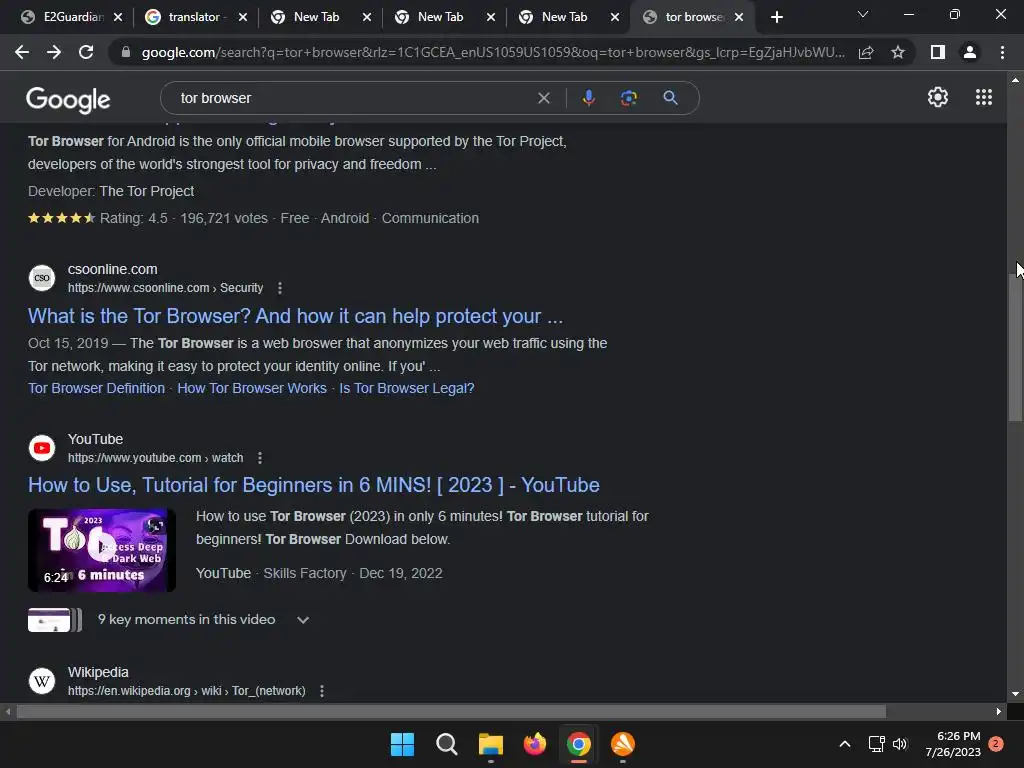Open more options for the YouTube result
This screenshot has height=768, width=1024.
260,458
